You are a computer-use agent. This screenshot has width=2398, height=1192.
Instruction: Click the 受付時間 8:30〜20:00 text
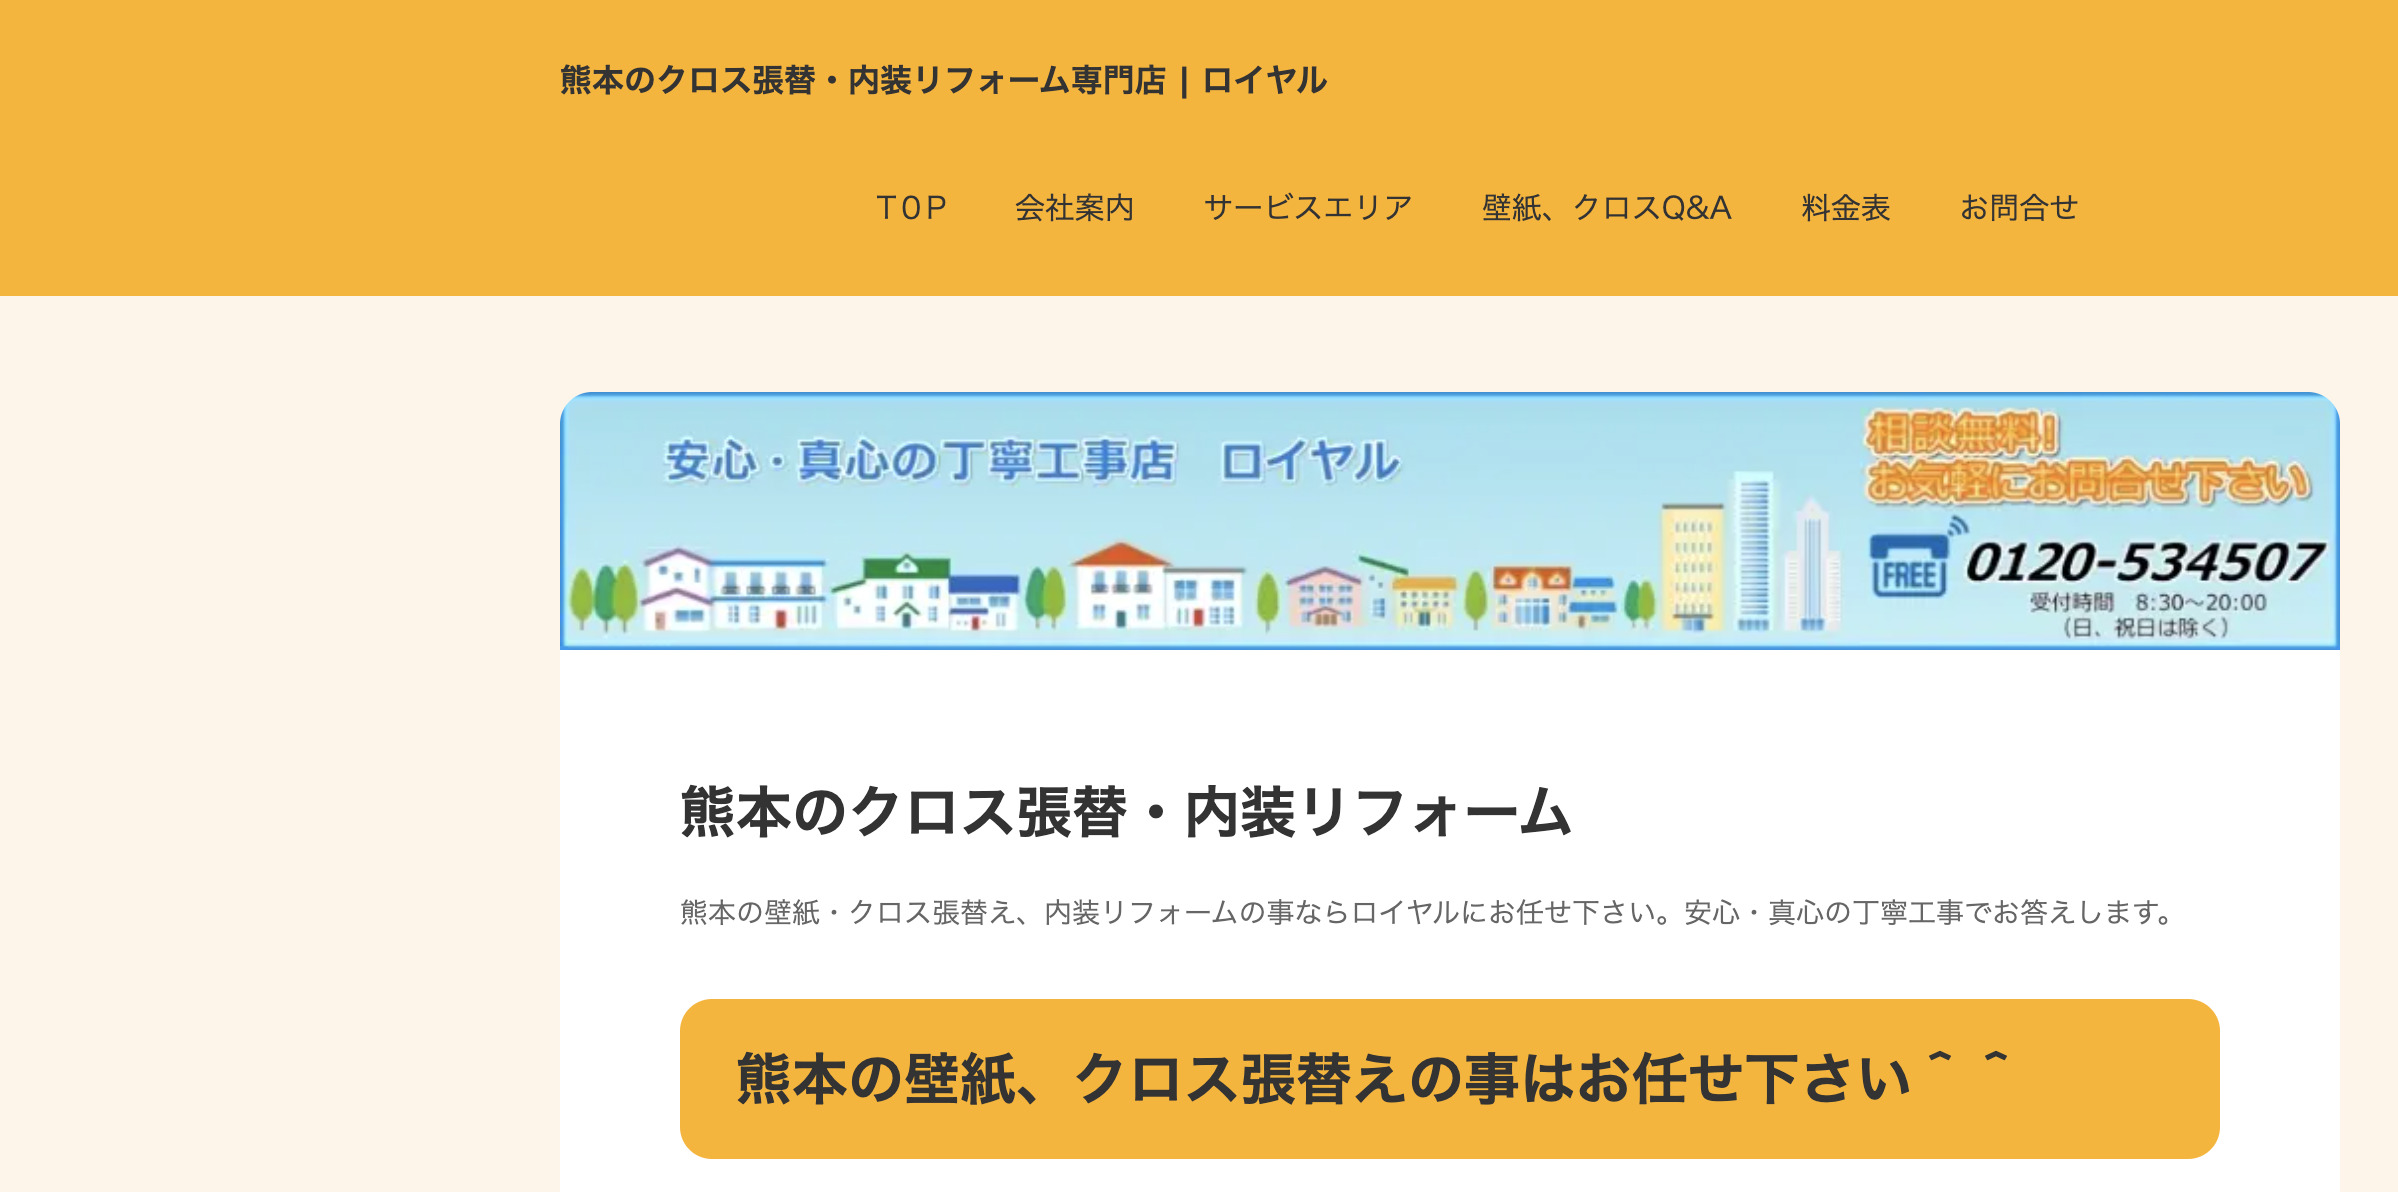point(2147,602)
